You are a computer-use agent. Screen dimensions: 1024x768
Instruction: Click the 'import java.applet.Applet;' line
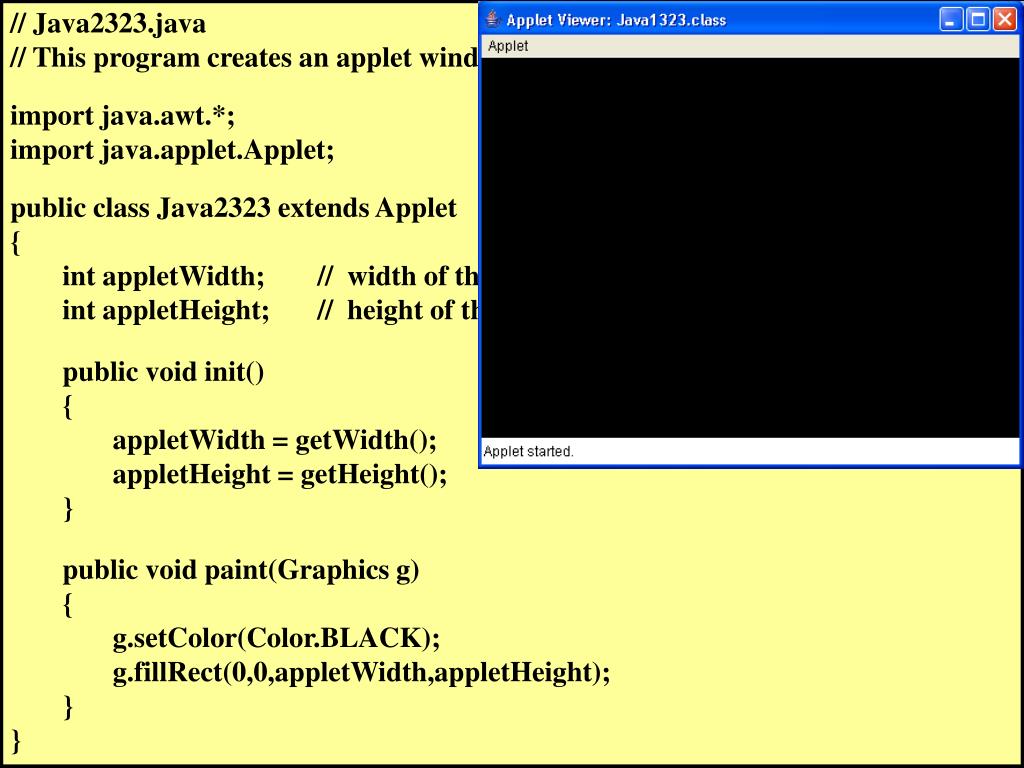tap(172, 151)
